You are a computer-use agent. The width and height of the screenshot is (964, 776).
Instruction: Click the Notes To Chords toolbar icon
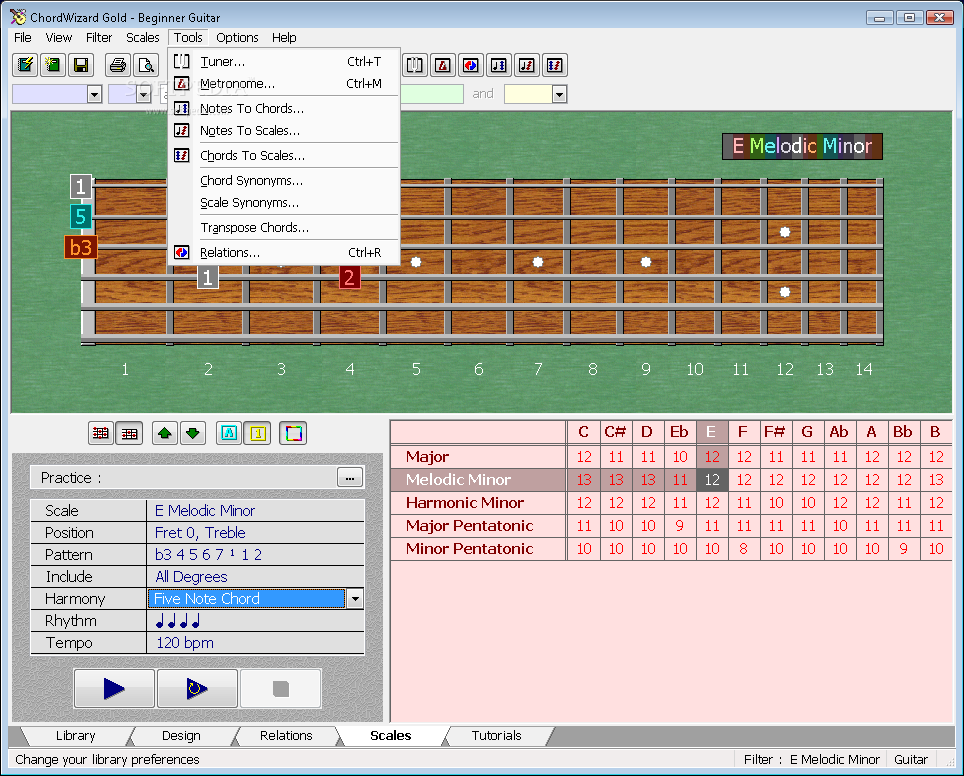coord(499,65)
